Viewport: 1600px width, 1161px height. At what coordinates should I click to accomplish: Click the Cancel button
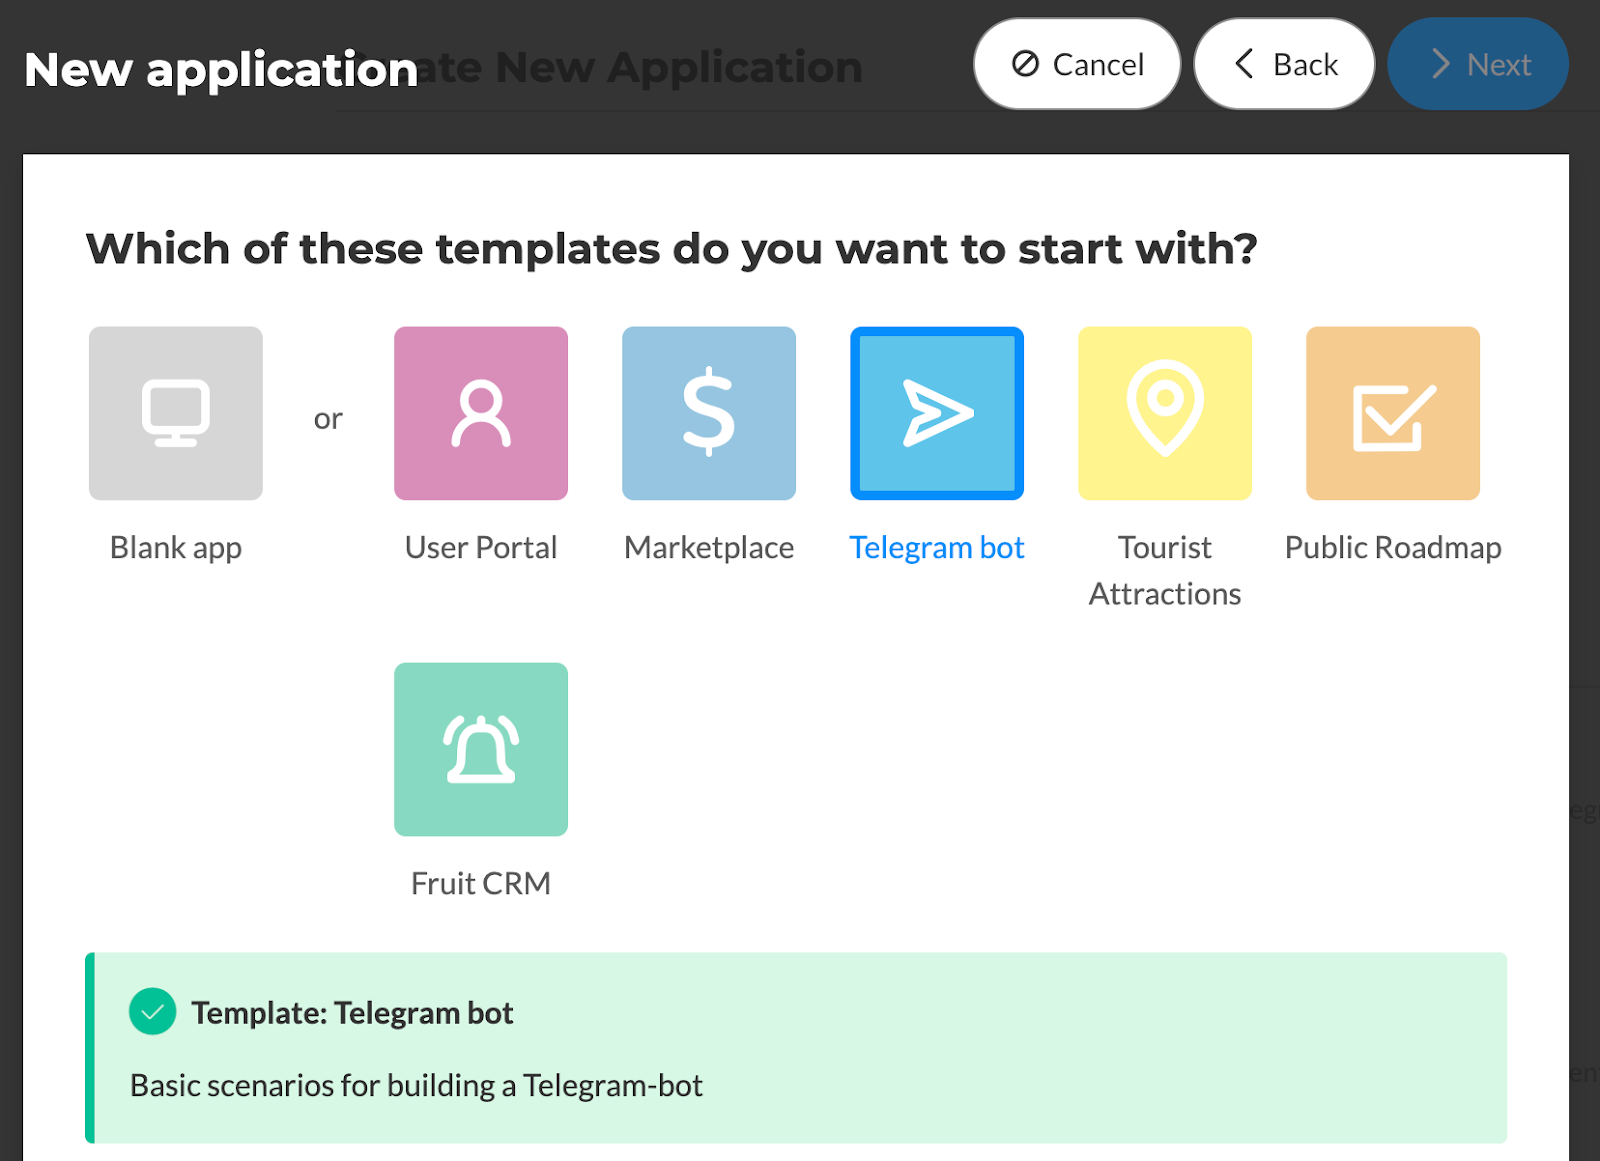click(x=1077, y=64)
